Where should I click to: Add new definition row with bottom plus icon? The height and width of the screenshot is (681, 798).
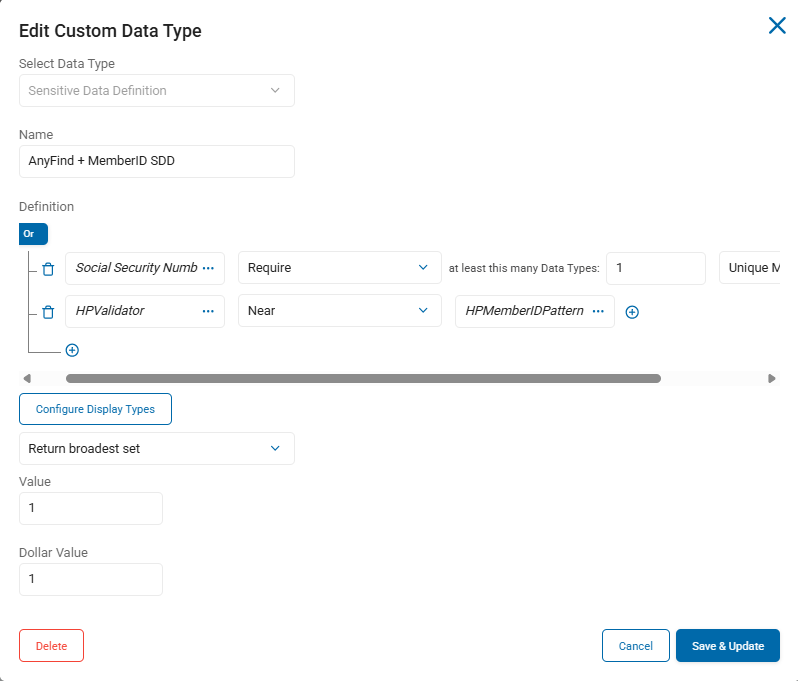click(72, 350)
